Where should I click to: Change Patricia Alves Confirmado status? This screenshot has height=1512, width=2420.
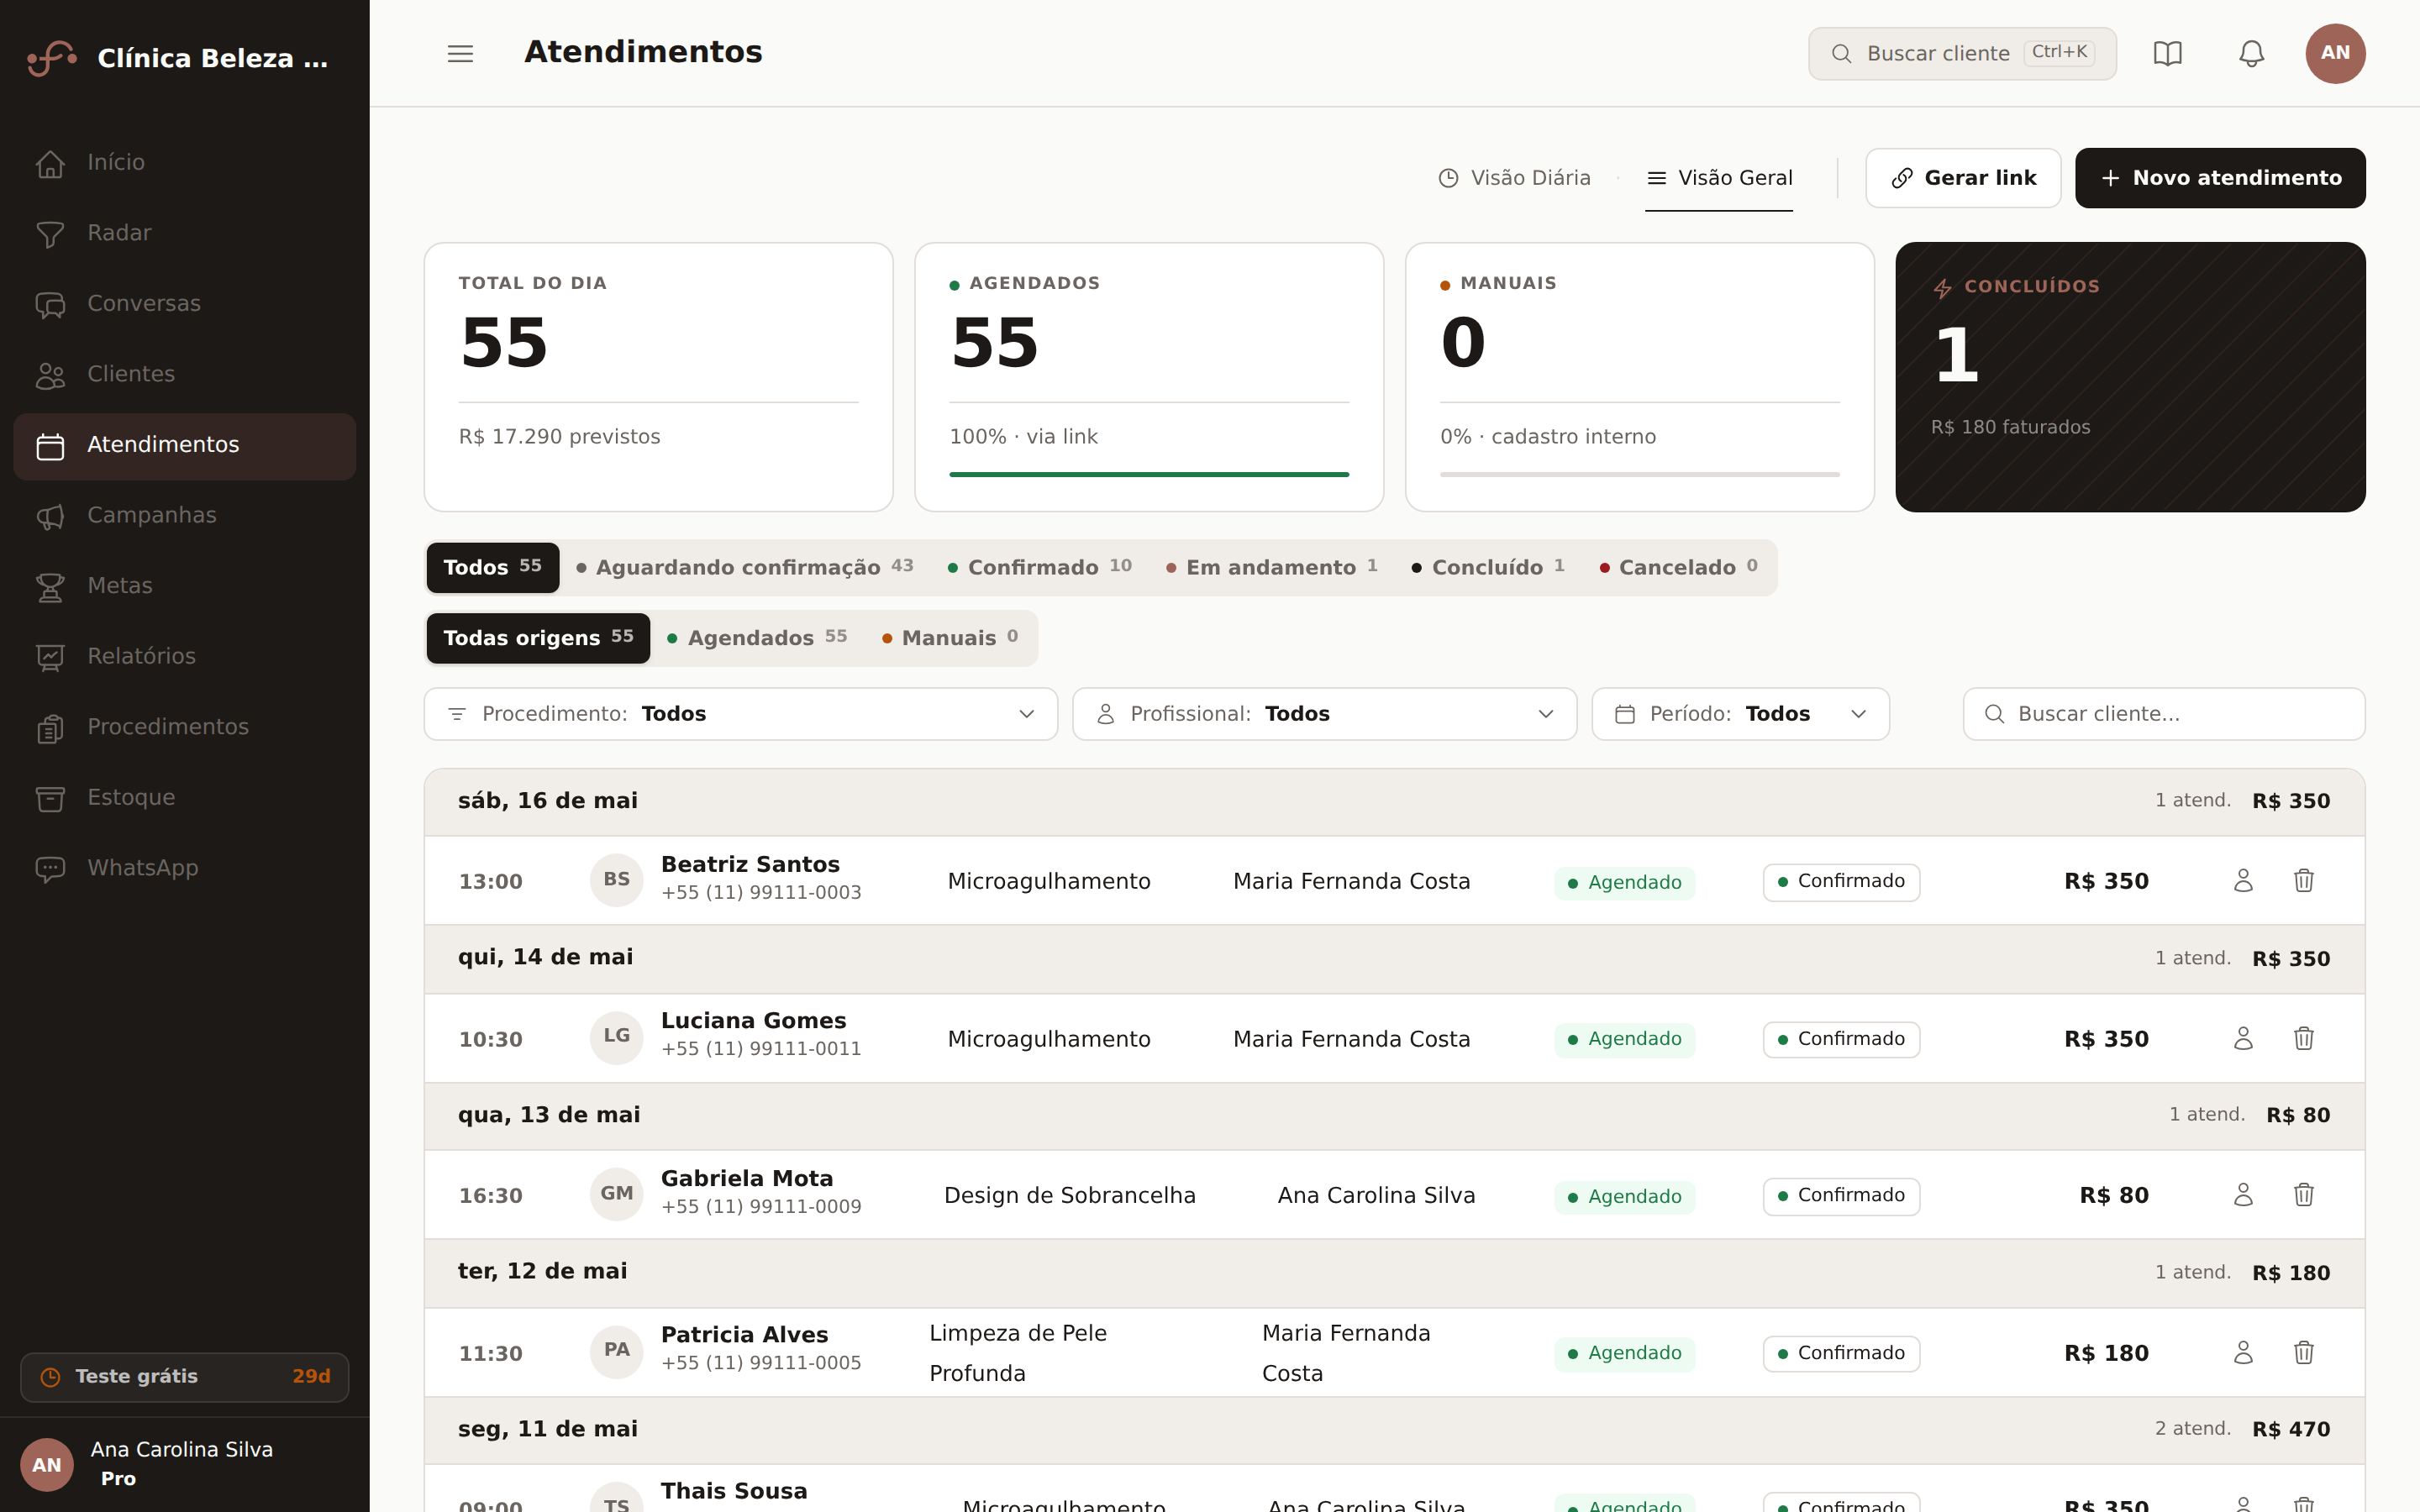pyautogui.click(x=1841, y=1353)
